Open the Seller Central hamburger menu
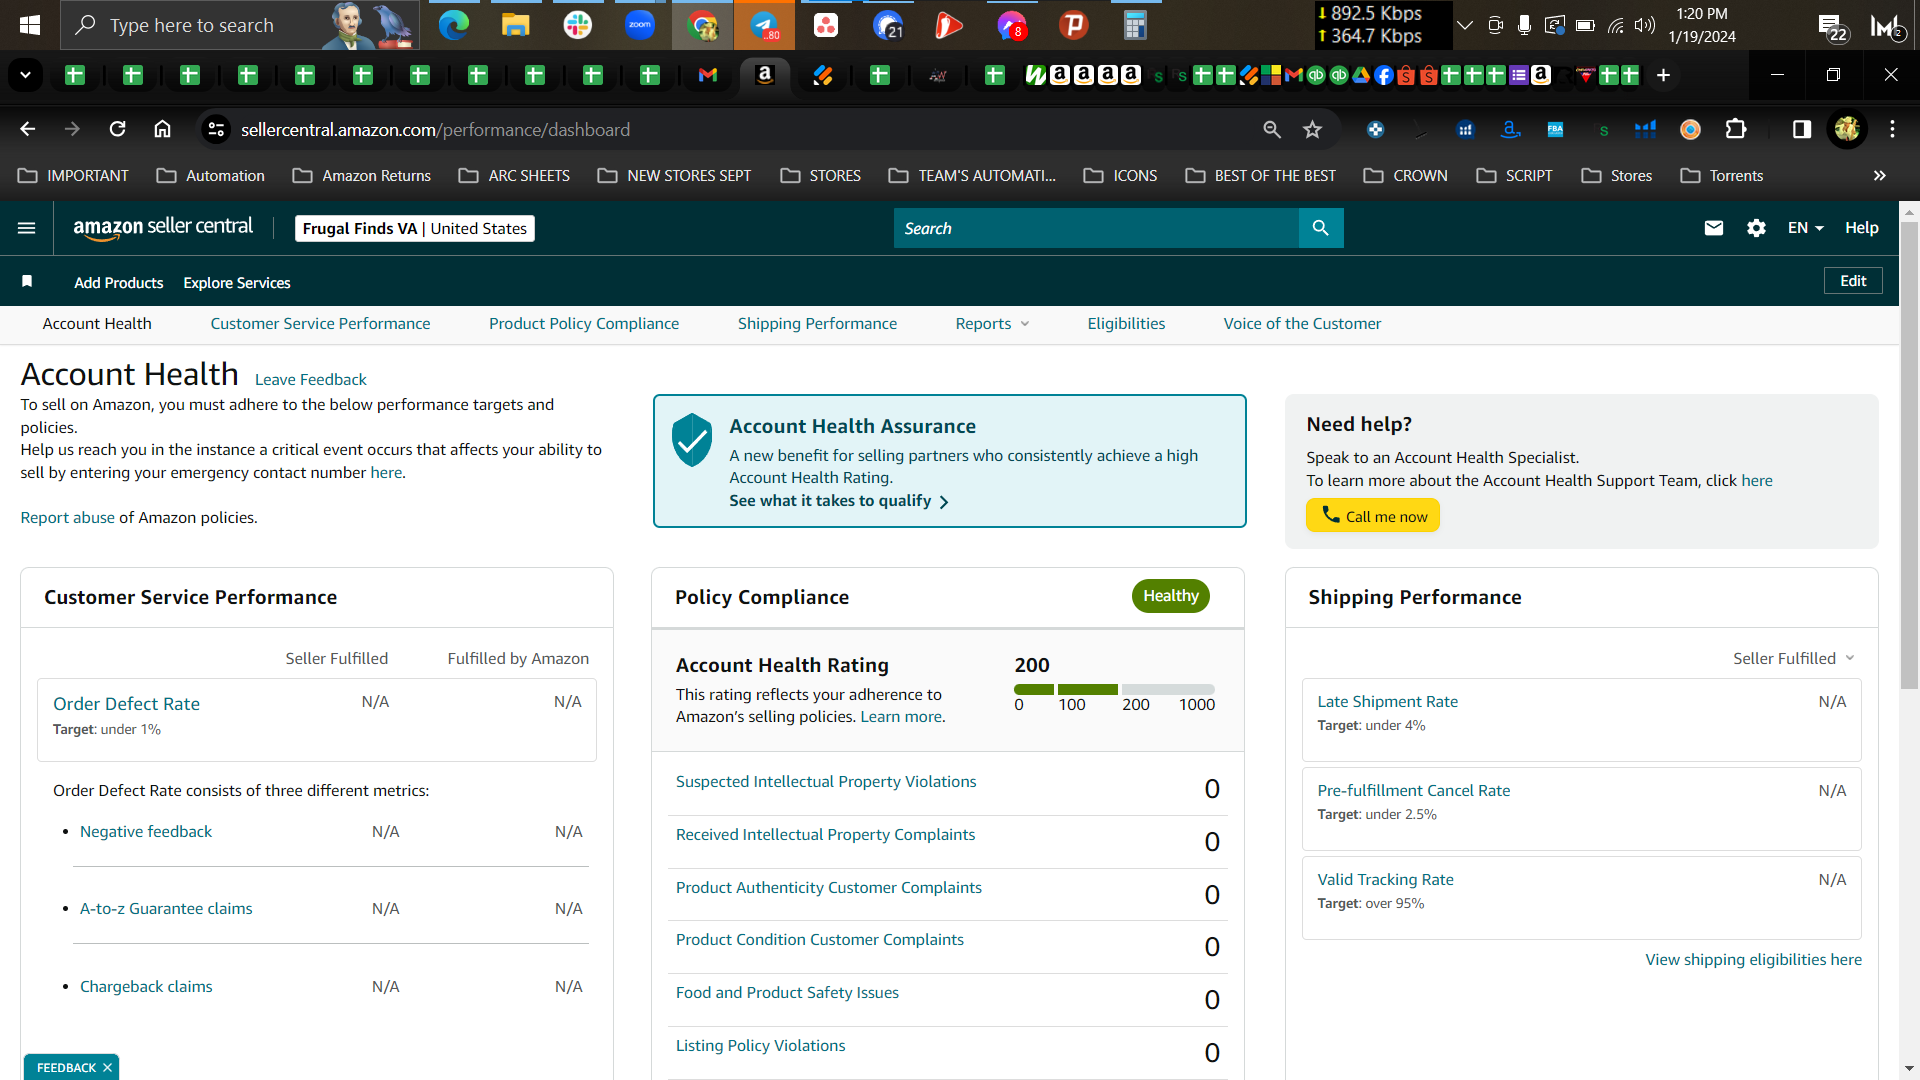Image resolution: width=1920 pixels, height=1080 pixels. 27,228
